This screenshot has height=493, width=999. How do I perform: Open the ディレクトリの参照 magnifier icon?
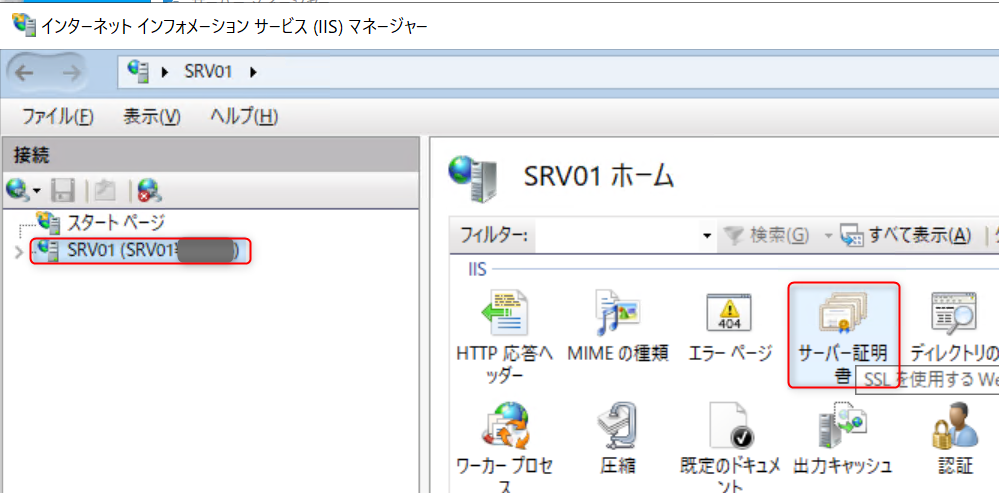click(953, 313)
